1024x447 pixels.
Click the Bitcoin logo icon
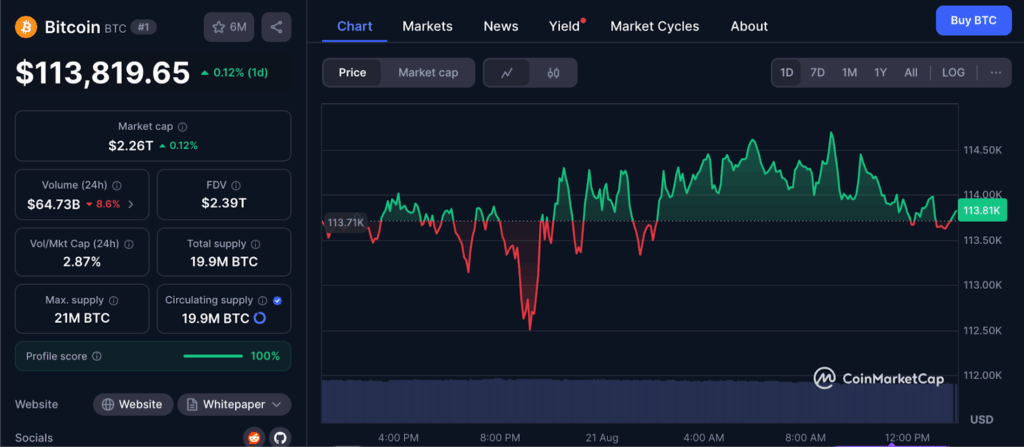[x=26, y=27]
